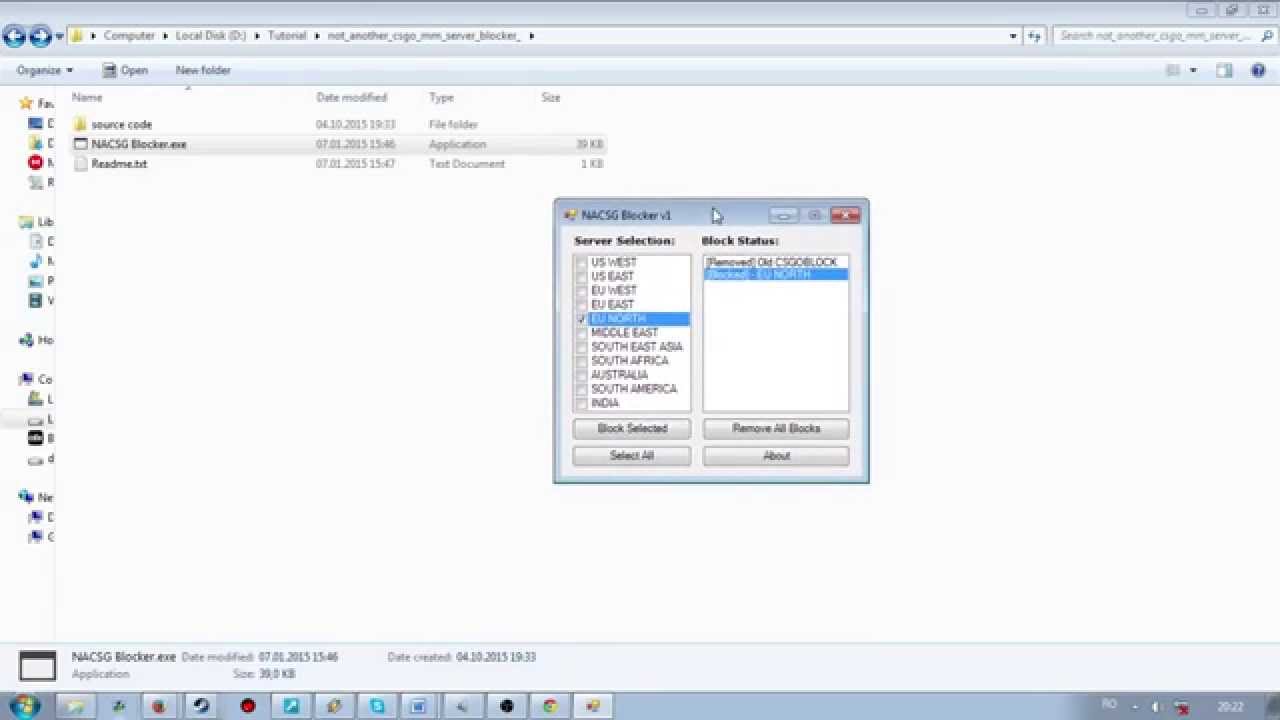Go to Computer in the address breadcrumb

129,36
